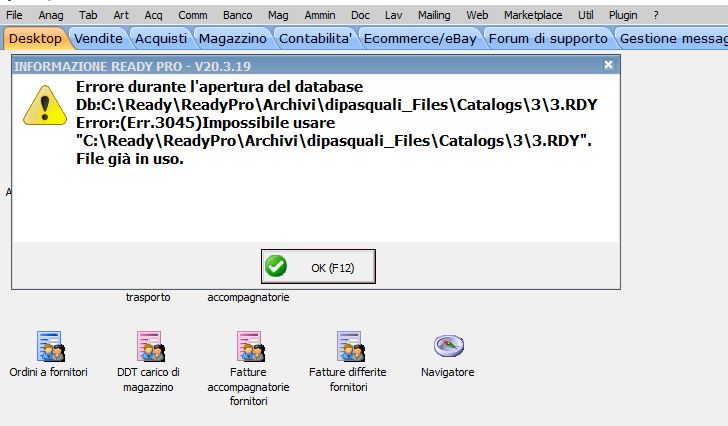Open the Acq menu

(153, 15)
